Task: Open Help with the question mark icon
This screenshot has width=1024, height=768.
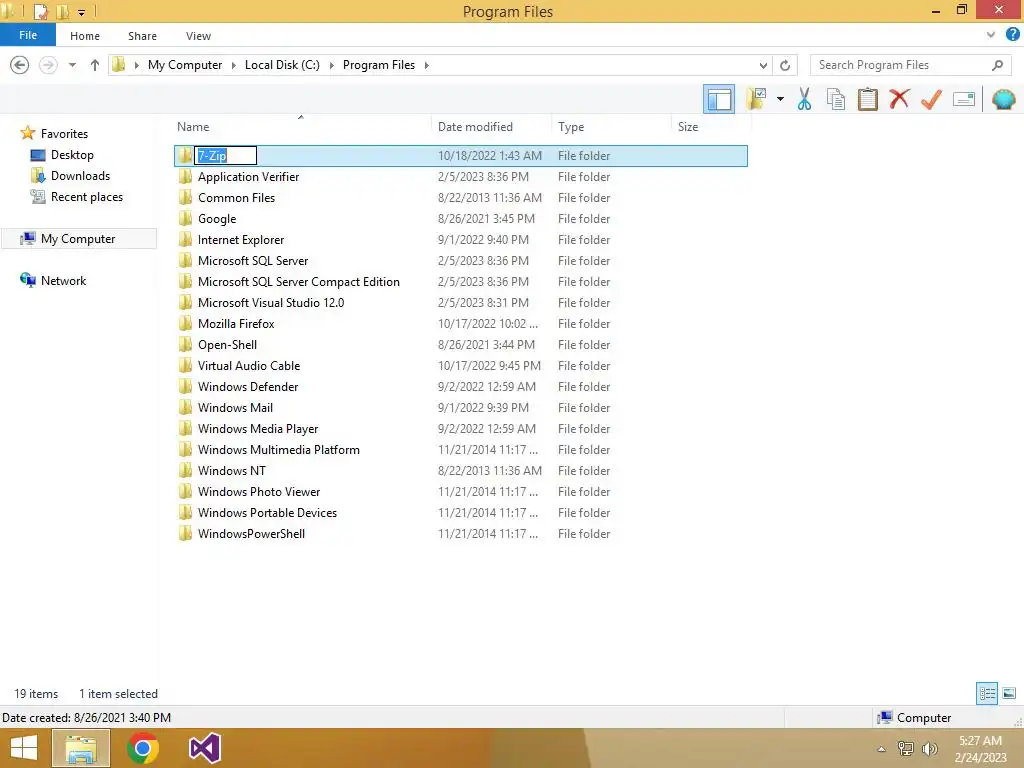Action: coord(1012,35)
